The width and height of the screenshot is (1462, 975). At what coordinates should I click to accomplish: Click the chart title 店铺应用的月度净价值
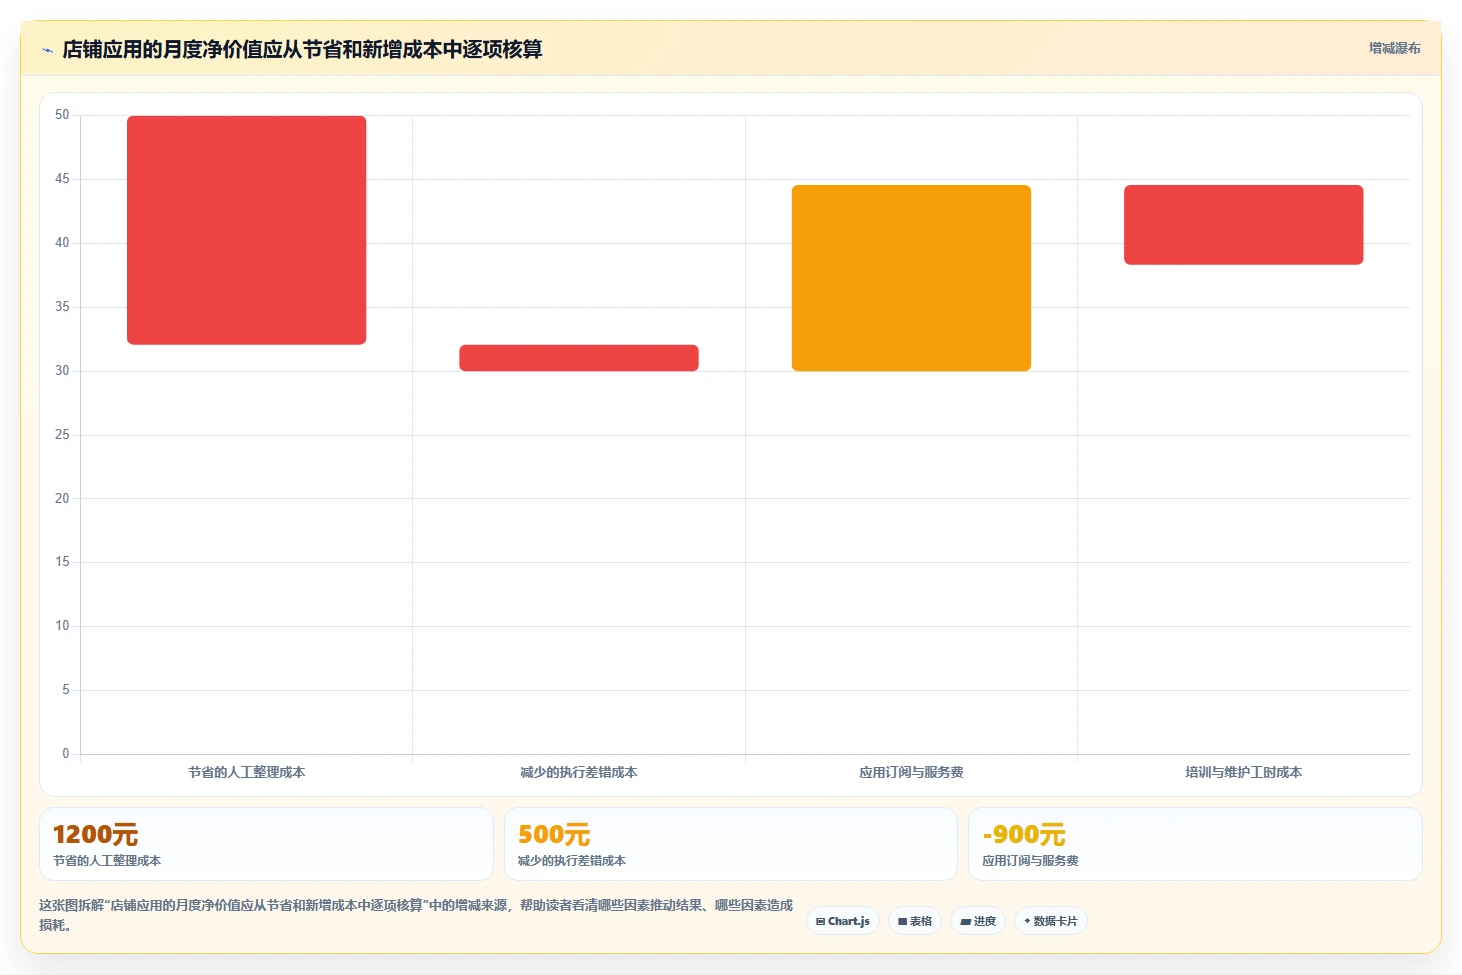302,49
